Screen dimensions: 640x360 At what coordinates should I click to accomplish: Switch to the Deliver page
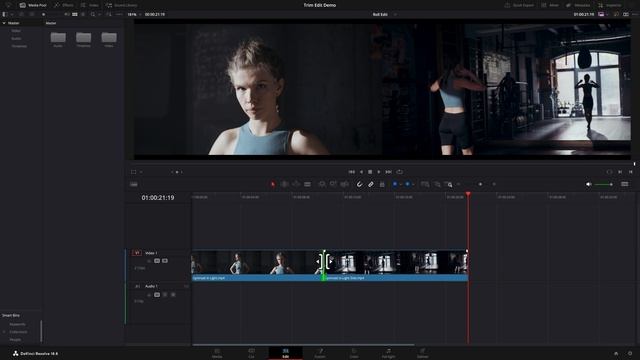tap(422, 353)
